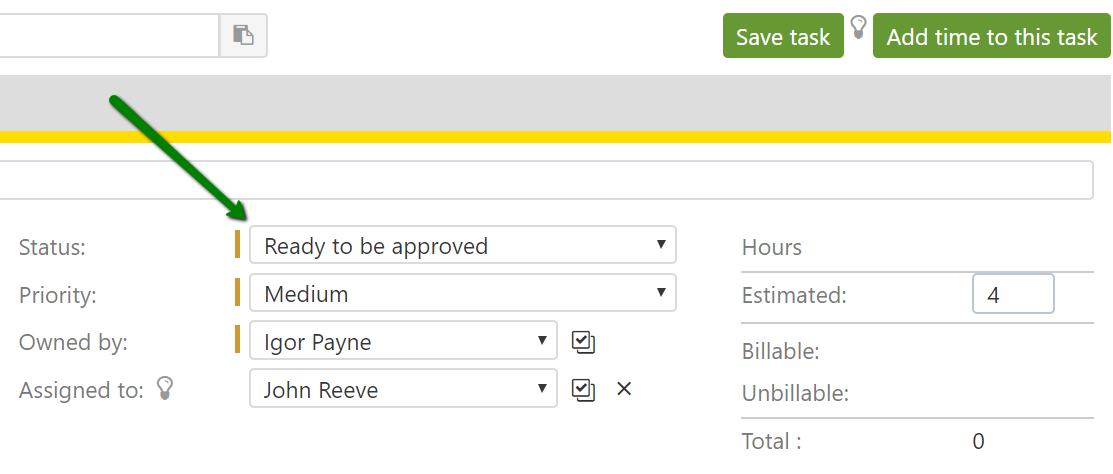Focus the Estimated hours field

[1012, 295]
